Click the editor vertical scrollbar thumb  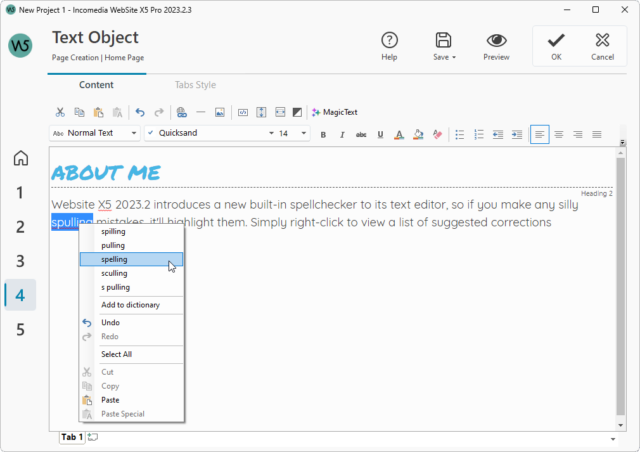620,286
